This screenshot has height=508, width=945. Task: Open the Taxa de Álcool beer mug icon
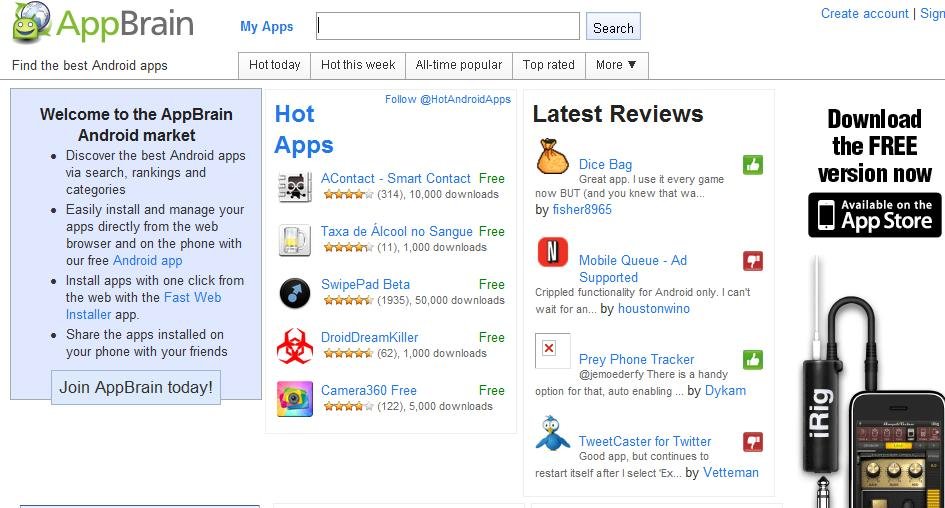(295, 240)
